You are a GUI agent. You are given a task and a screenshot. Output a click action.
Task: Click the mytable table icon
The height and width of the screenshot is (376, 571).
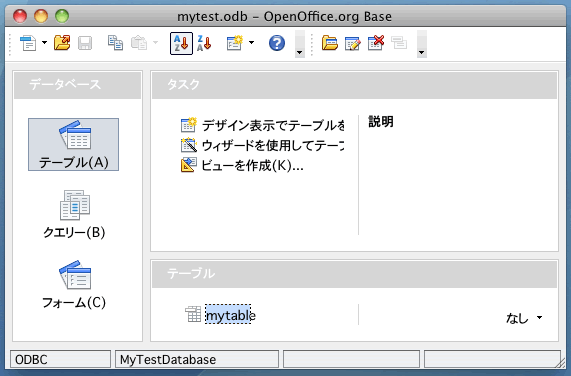coord(193,314)
